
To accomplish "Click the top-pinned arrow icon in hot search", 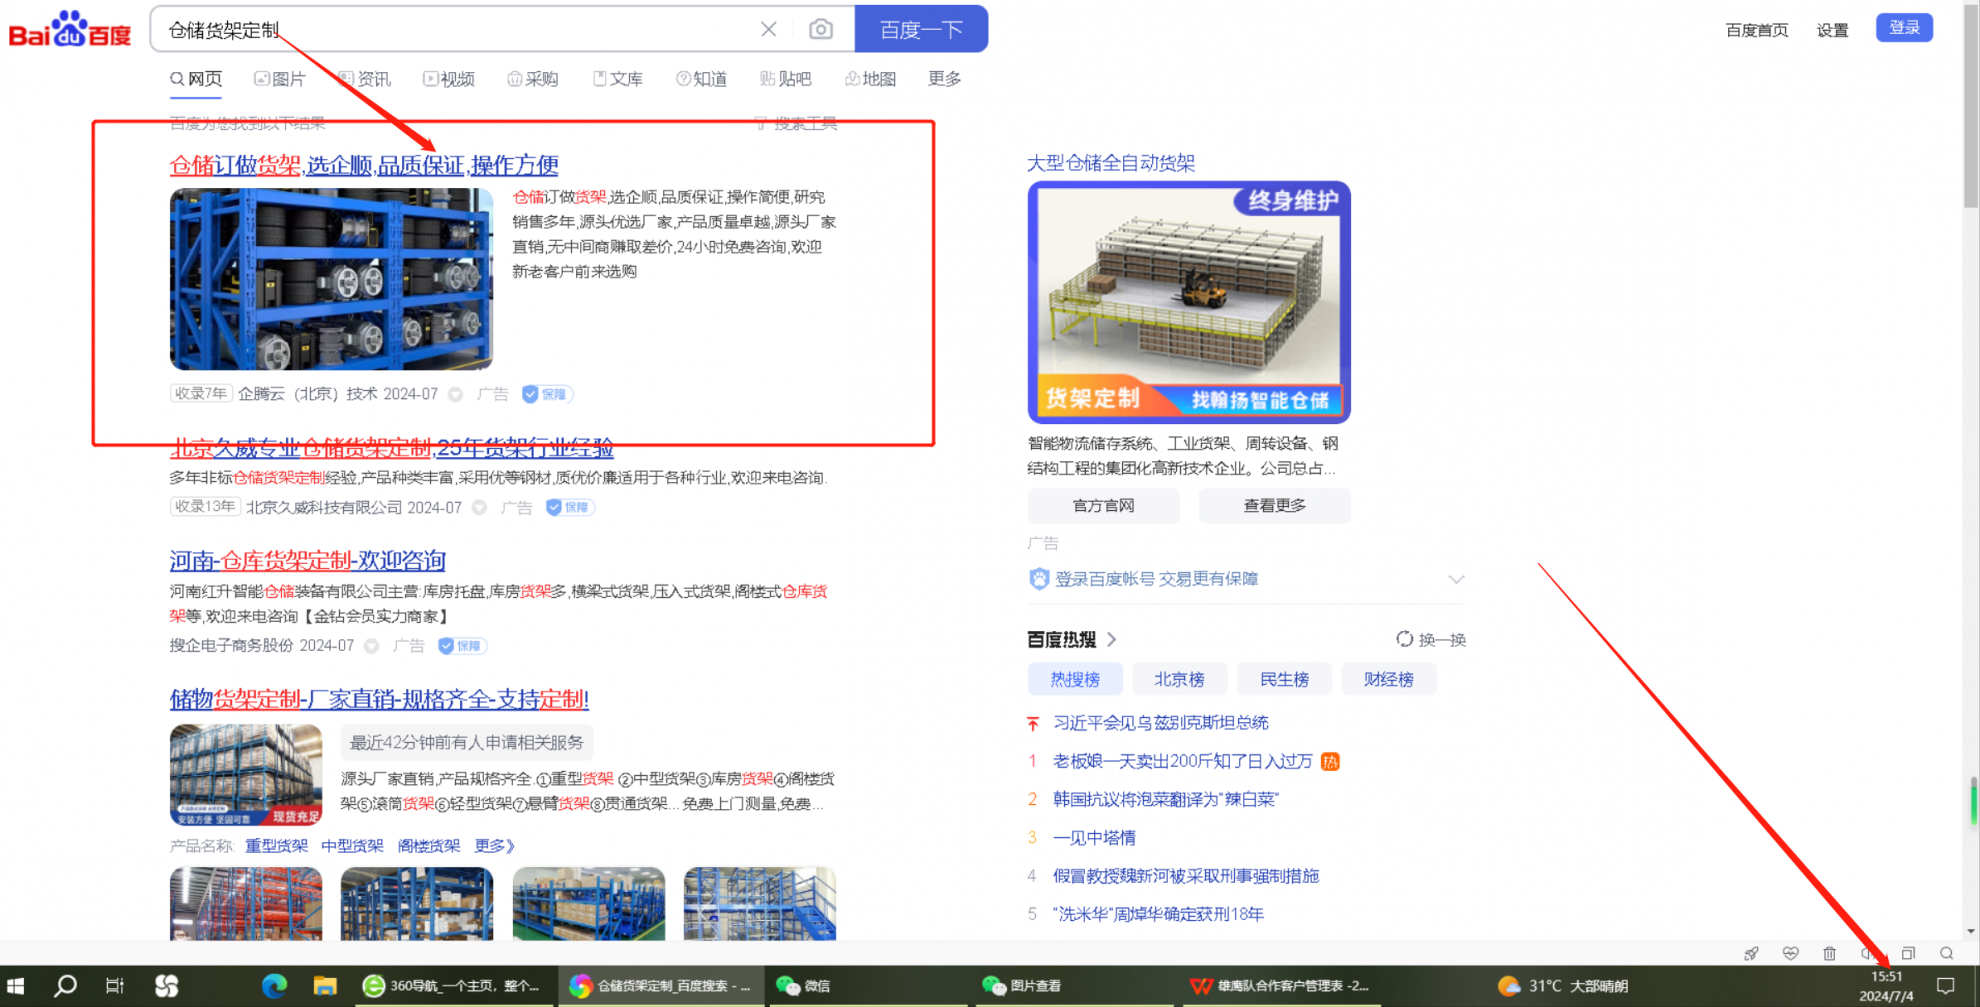I will 1033,723.
